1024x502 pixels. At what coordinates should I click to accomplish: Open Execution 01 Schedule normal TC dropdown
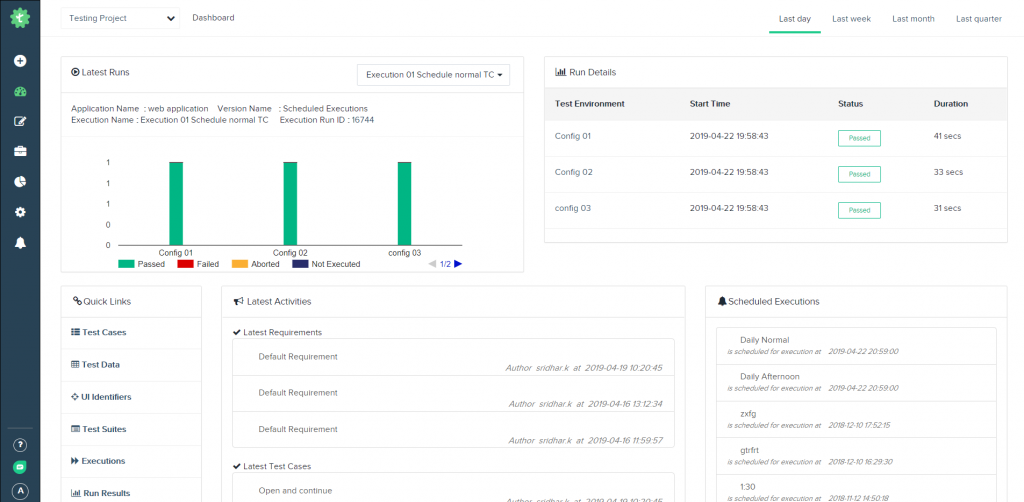[434, 75]
